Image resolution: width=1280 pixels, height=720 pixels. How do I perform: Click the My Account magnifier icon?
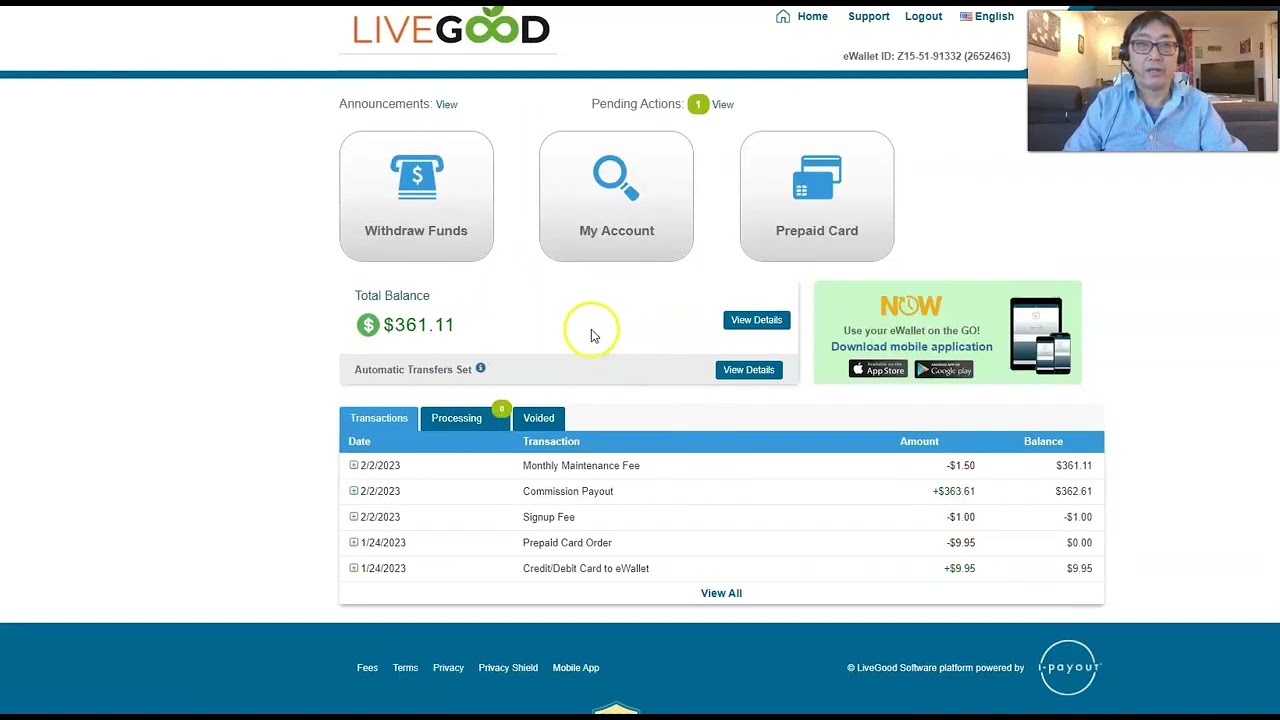[x=616, y=178]
